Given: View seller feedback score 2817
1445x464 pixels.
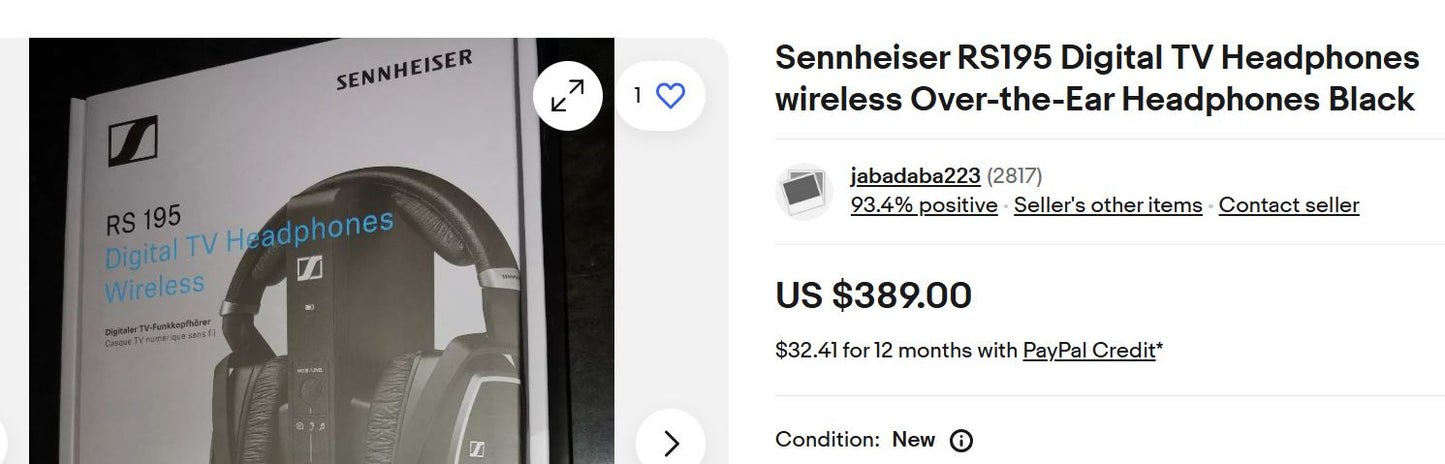Looking at the screenshot, I should coord(1014,176).
